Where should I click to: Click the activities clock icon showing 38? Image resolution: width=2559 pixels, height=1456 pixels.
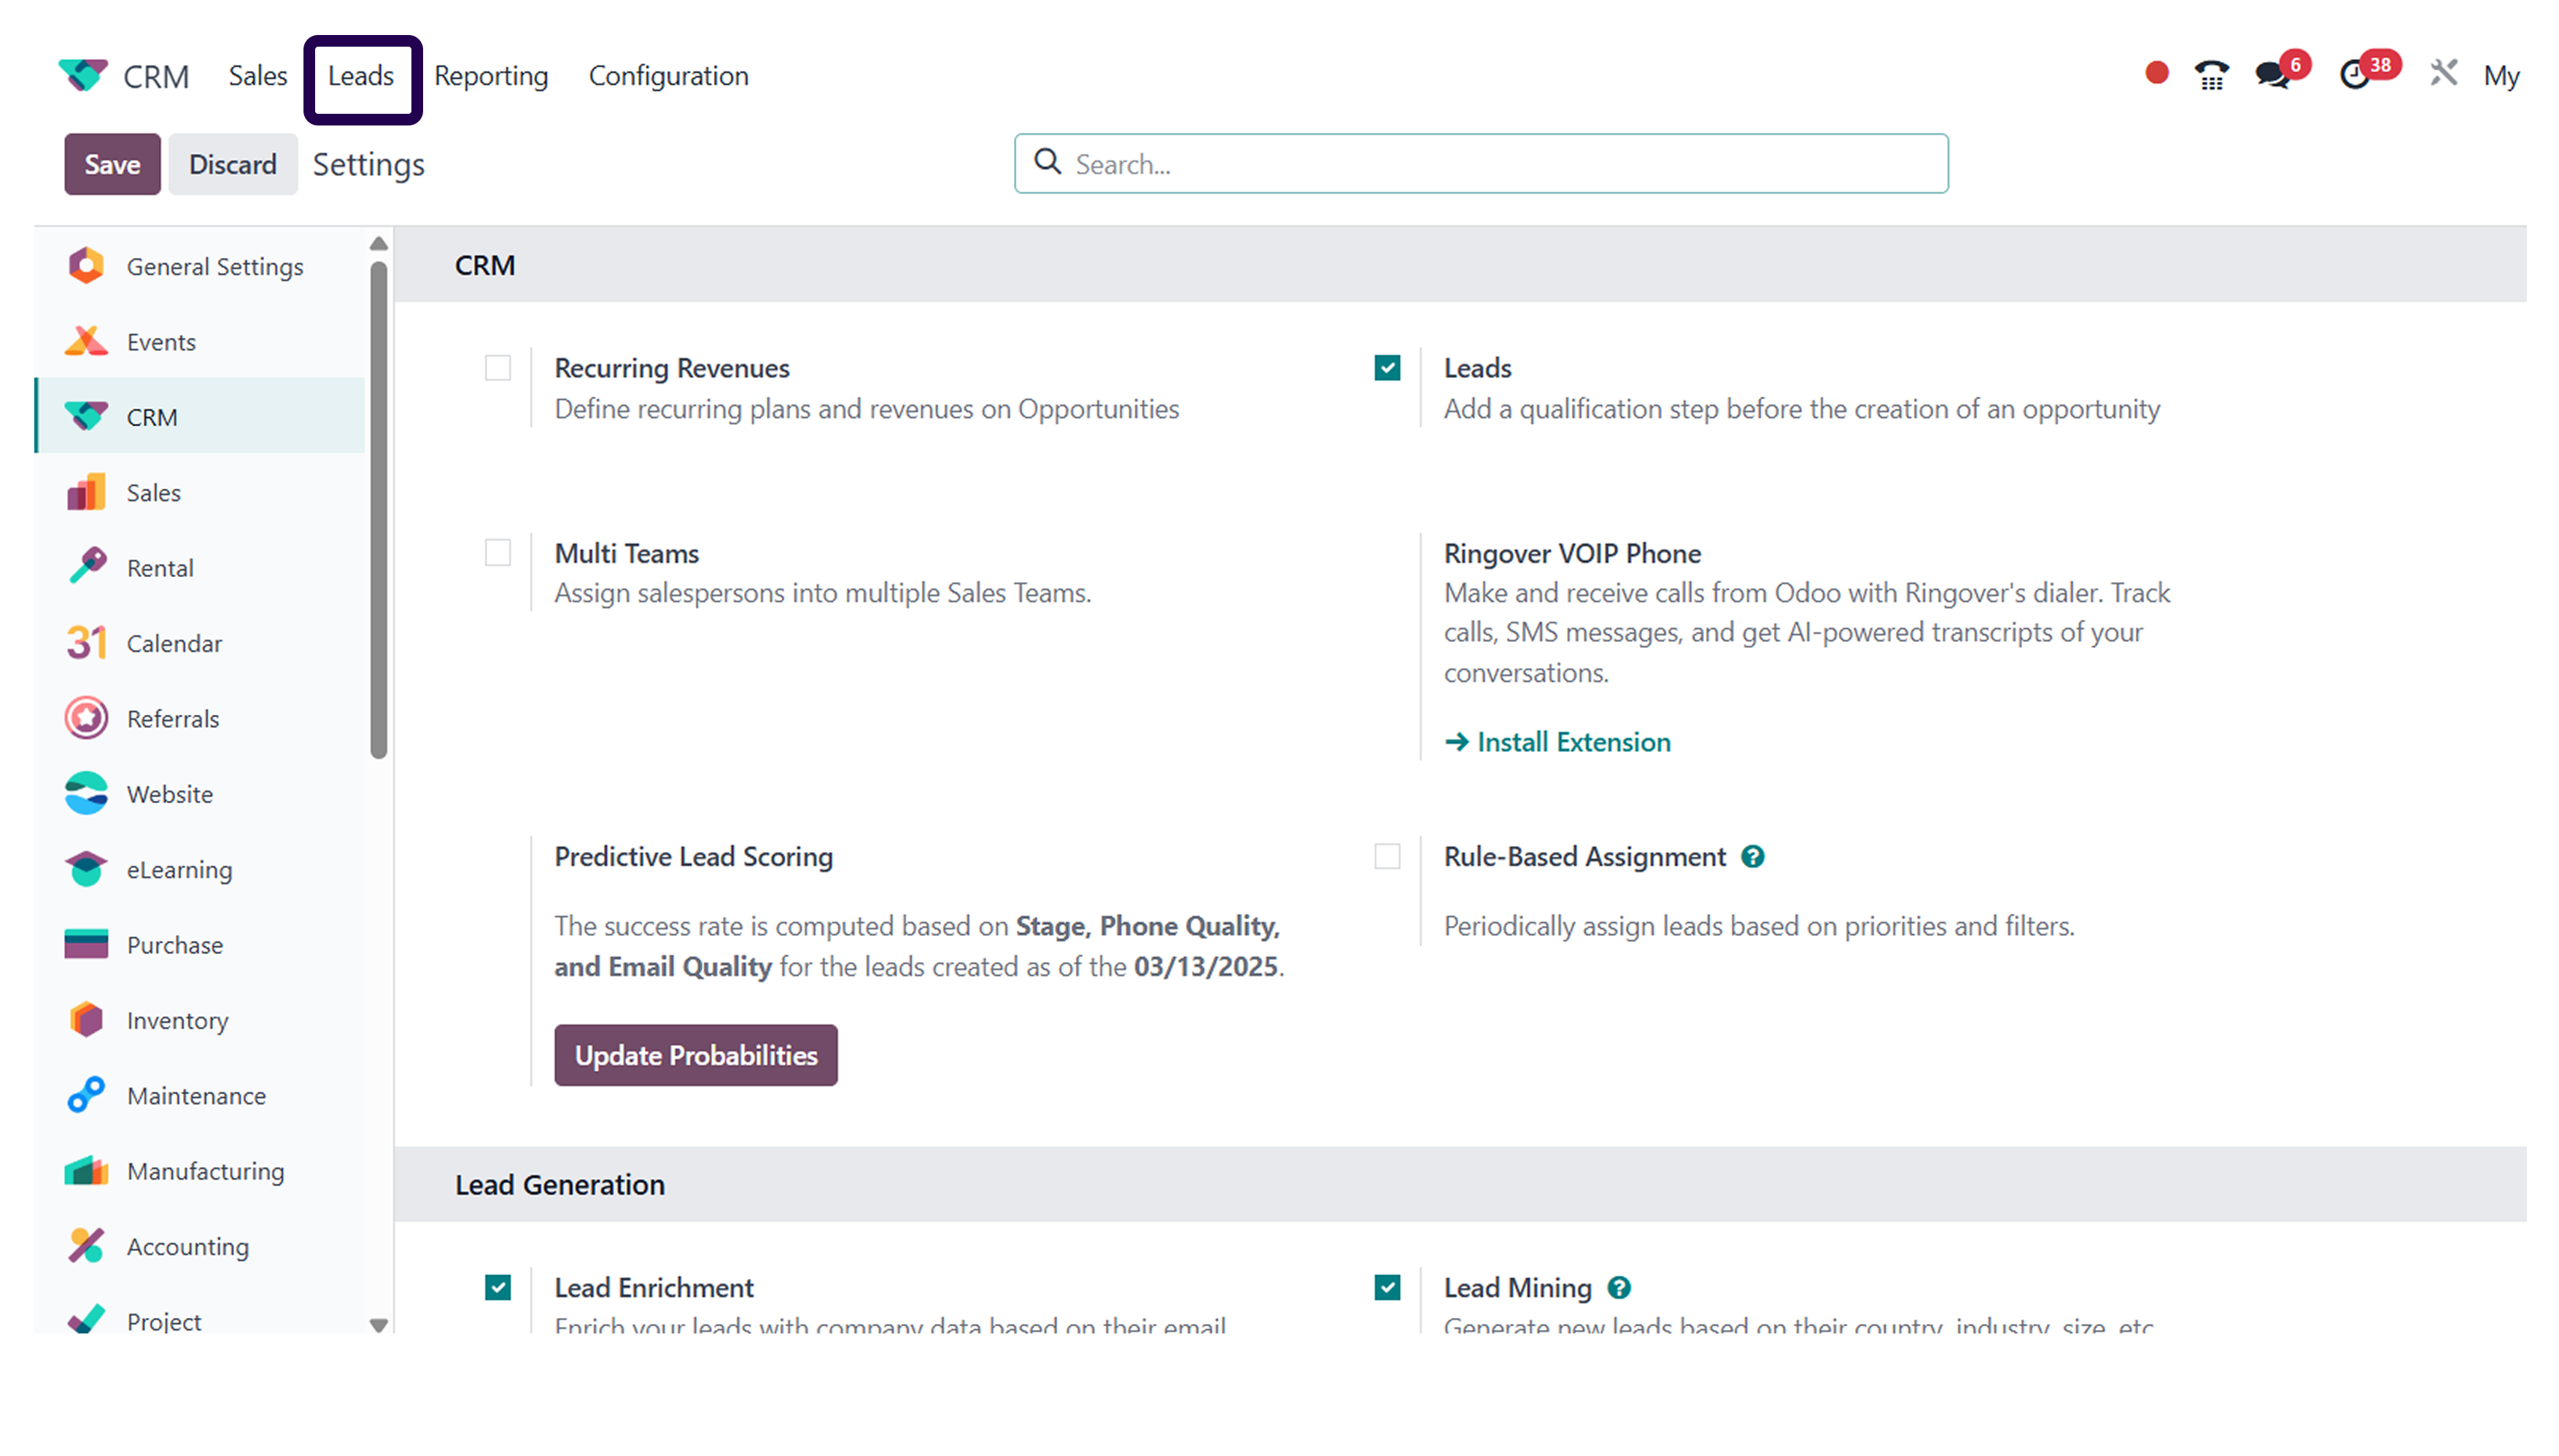[2355, 75]
